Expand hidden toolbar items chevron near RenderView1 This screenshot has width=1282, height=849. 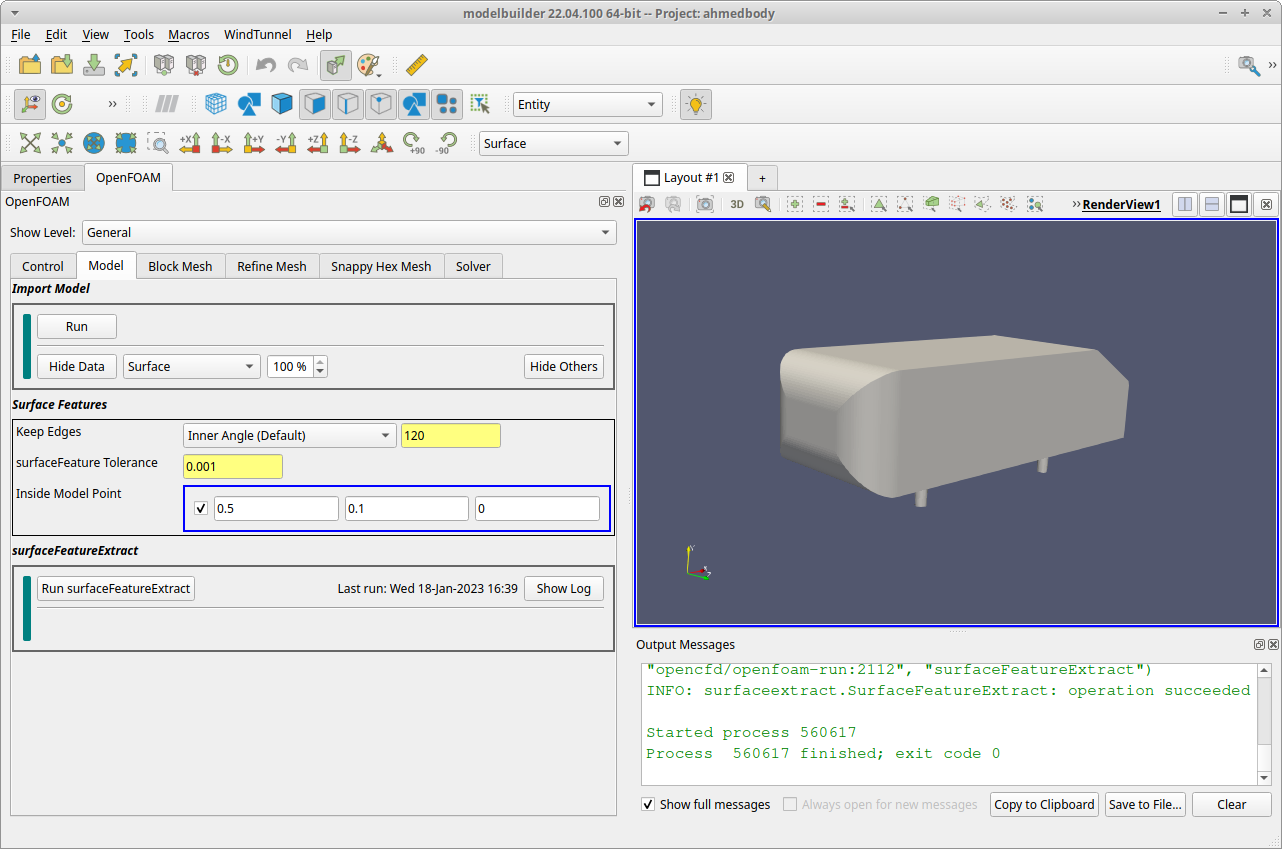(x=1076, y=204)
